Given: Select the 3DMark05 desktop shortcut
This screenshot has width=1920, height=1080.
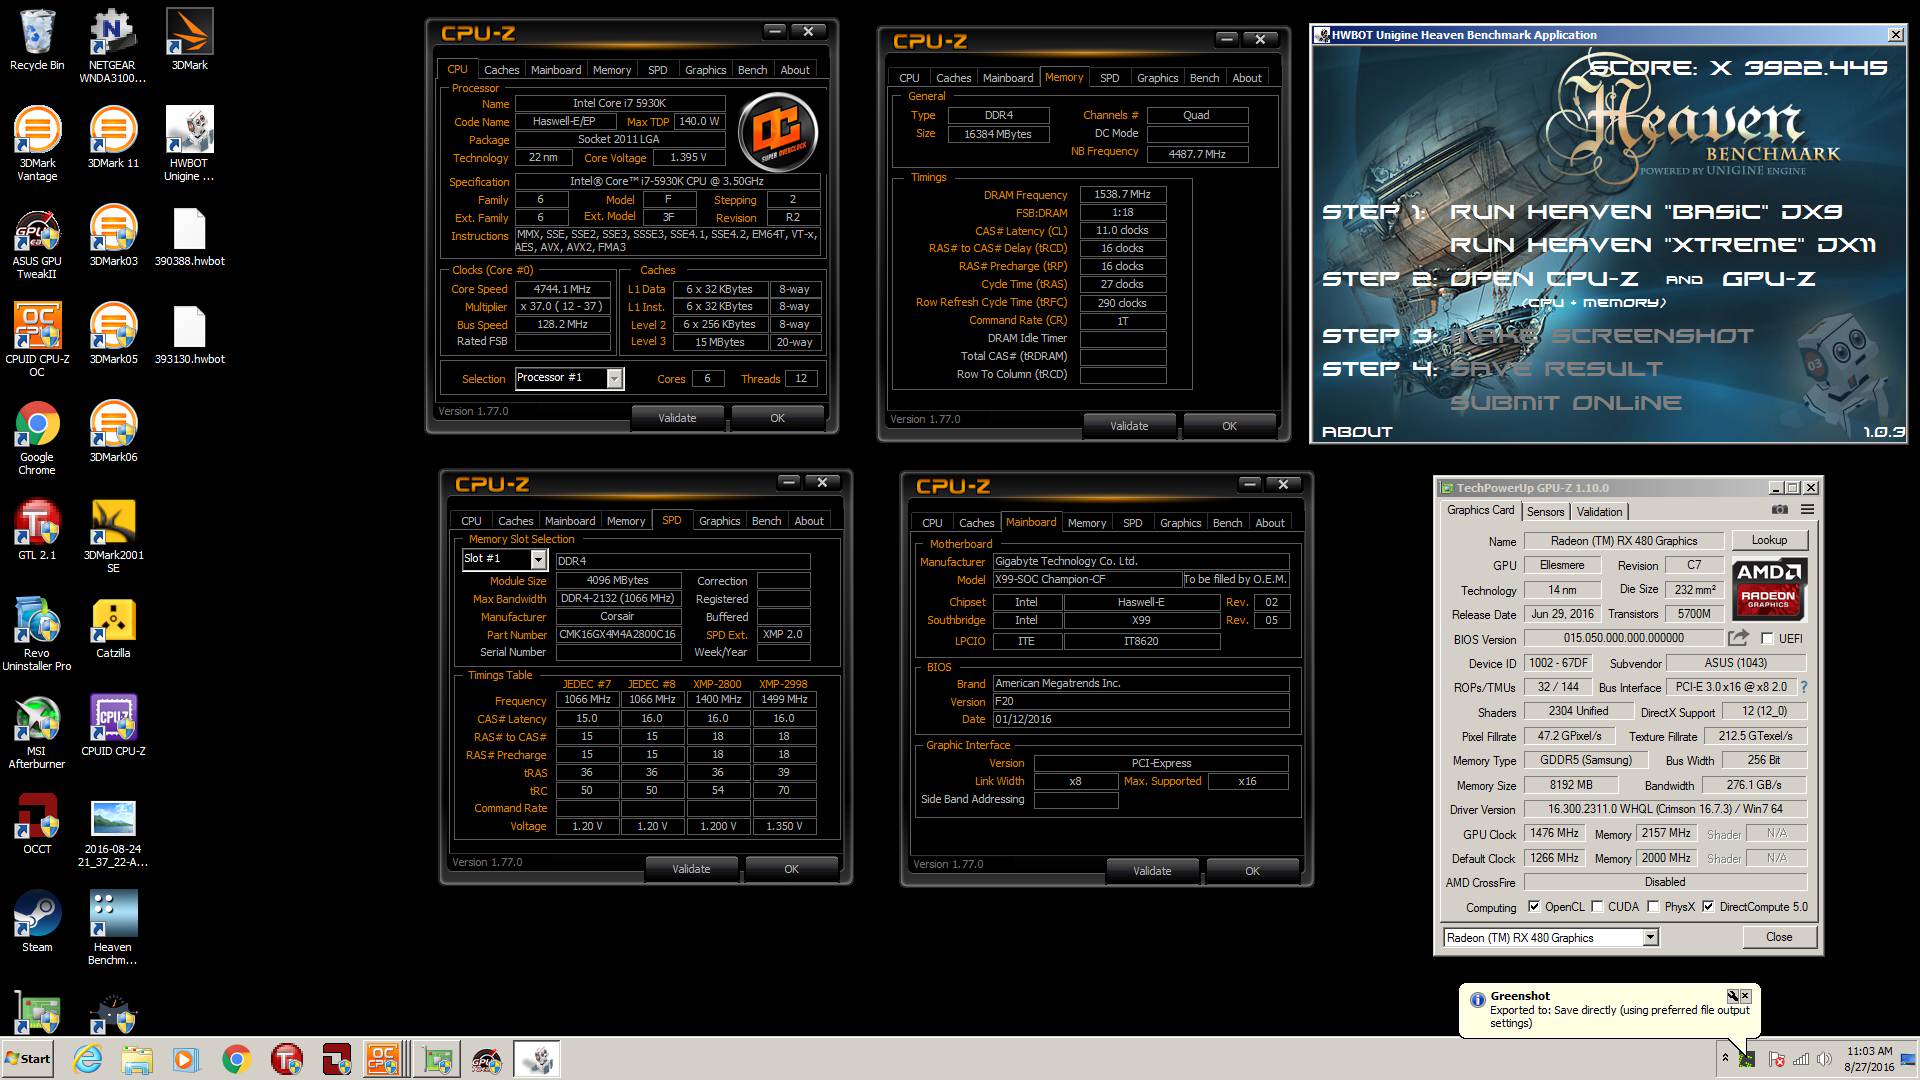Looking at the screenshot, I should (x=113, y=334).
